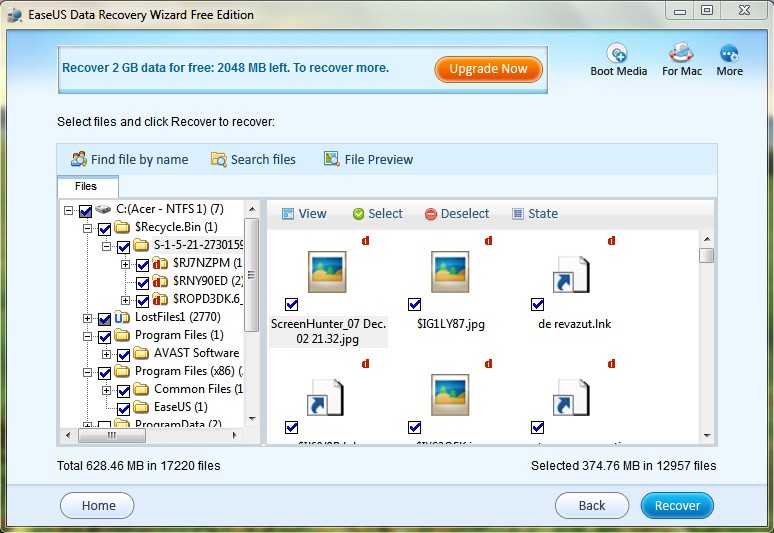Open the For Mac version link

point(682,60)
